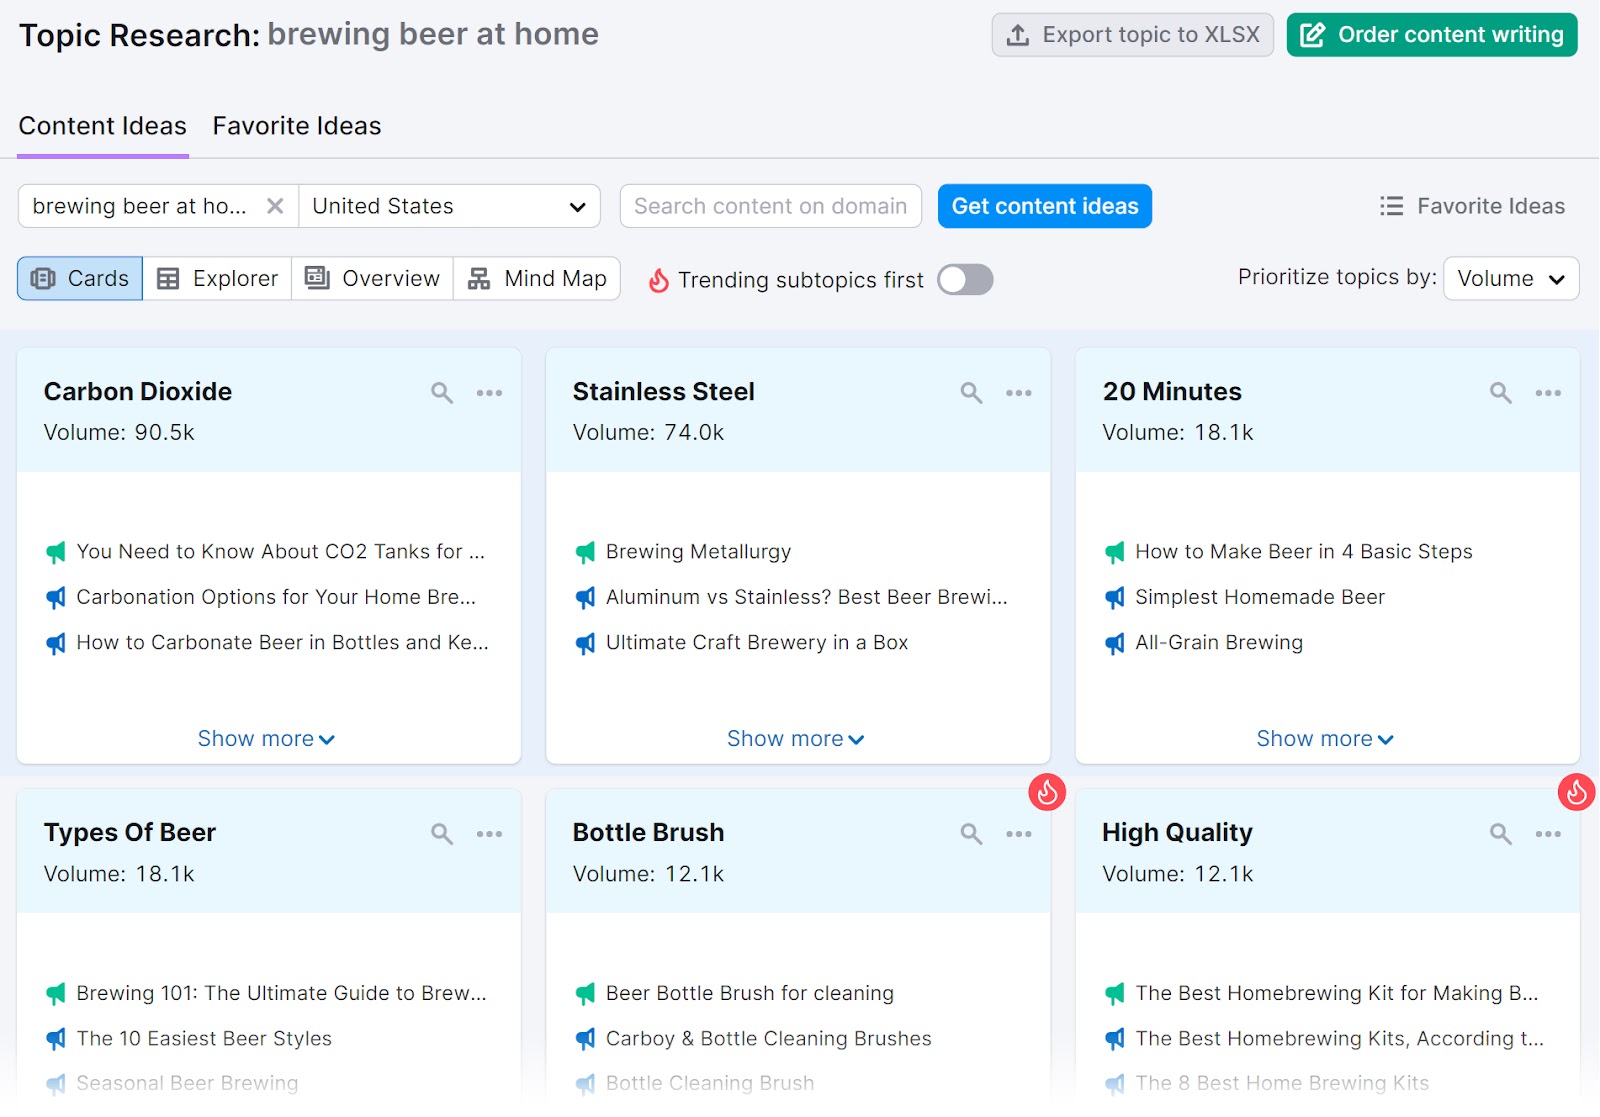The image size is (1600, 1117).
Task: Expand Show more on Carbon Dioxide card
Action: (265, 738)
